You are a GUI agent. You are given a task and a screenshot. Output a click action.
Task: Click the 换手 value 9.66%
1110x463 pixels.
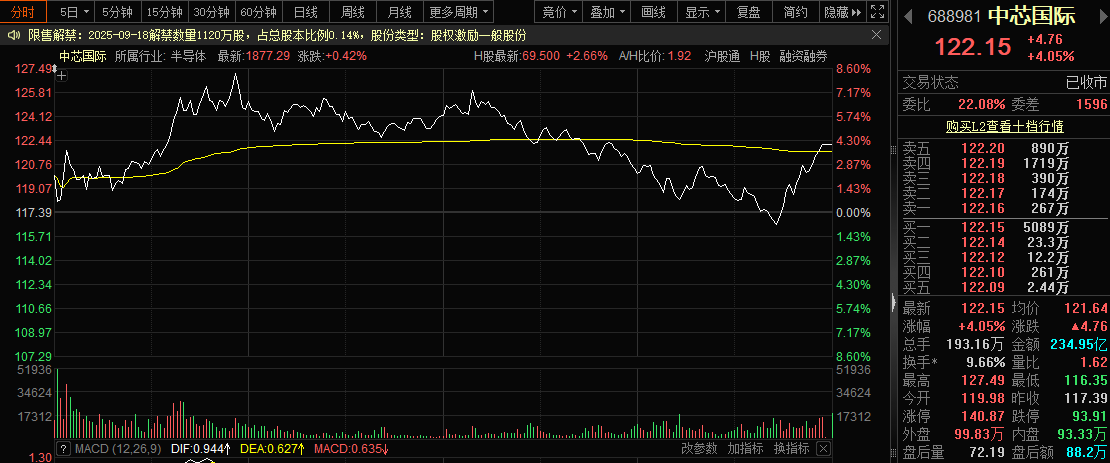tap(985, 362)
